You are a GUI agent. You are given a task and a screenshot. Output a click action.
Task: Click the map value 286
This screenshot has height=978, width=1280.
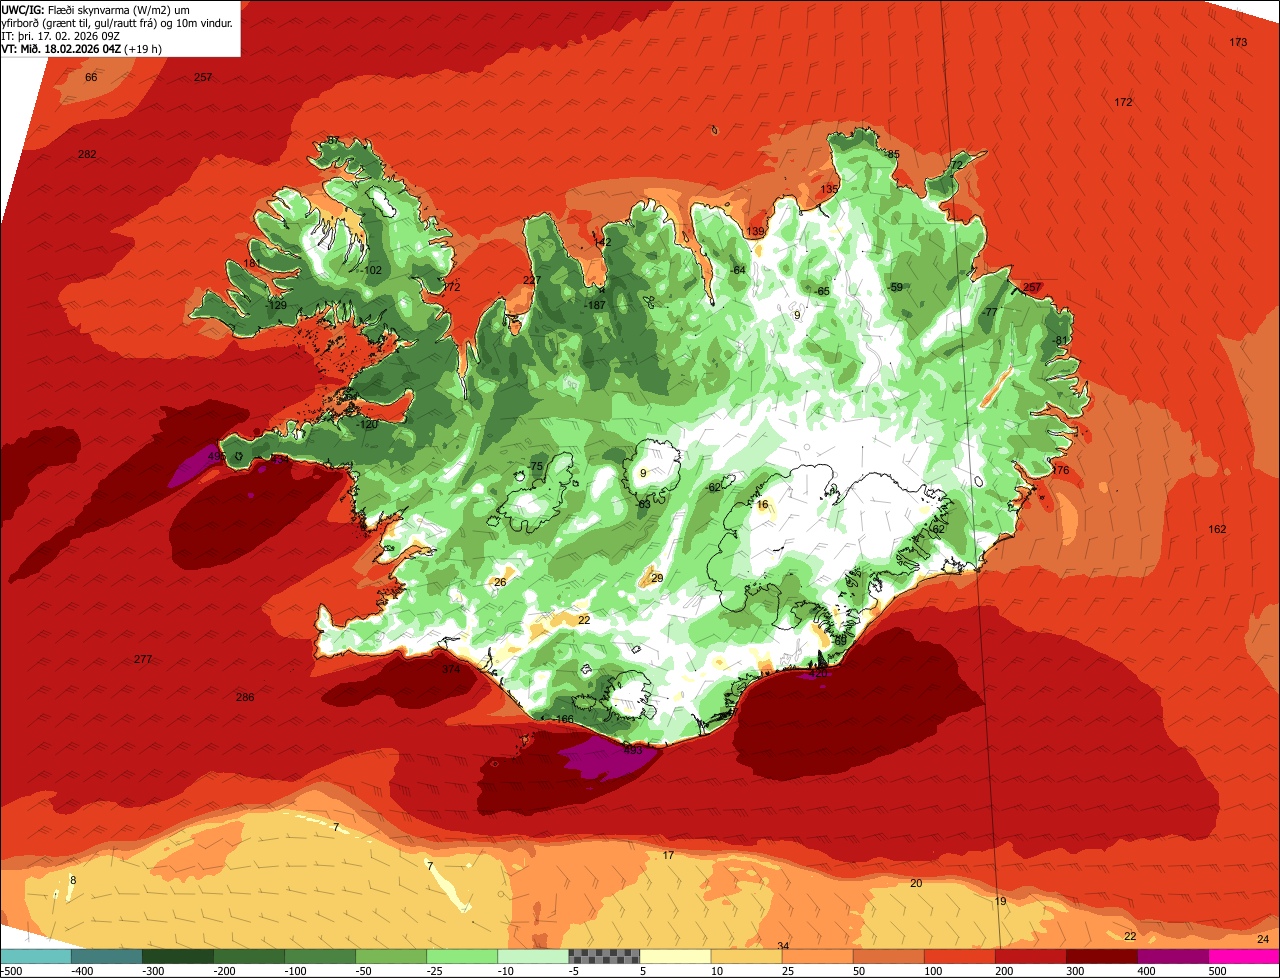(245, 697)
